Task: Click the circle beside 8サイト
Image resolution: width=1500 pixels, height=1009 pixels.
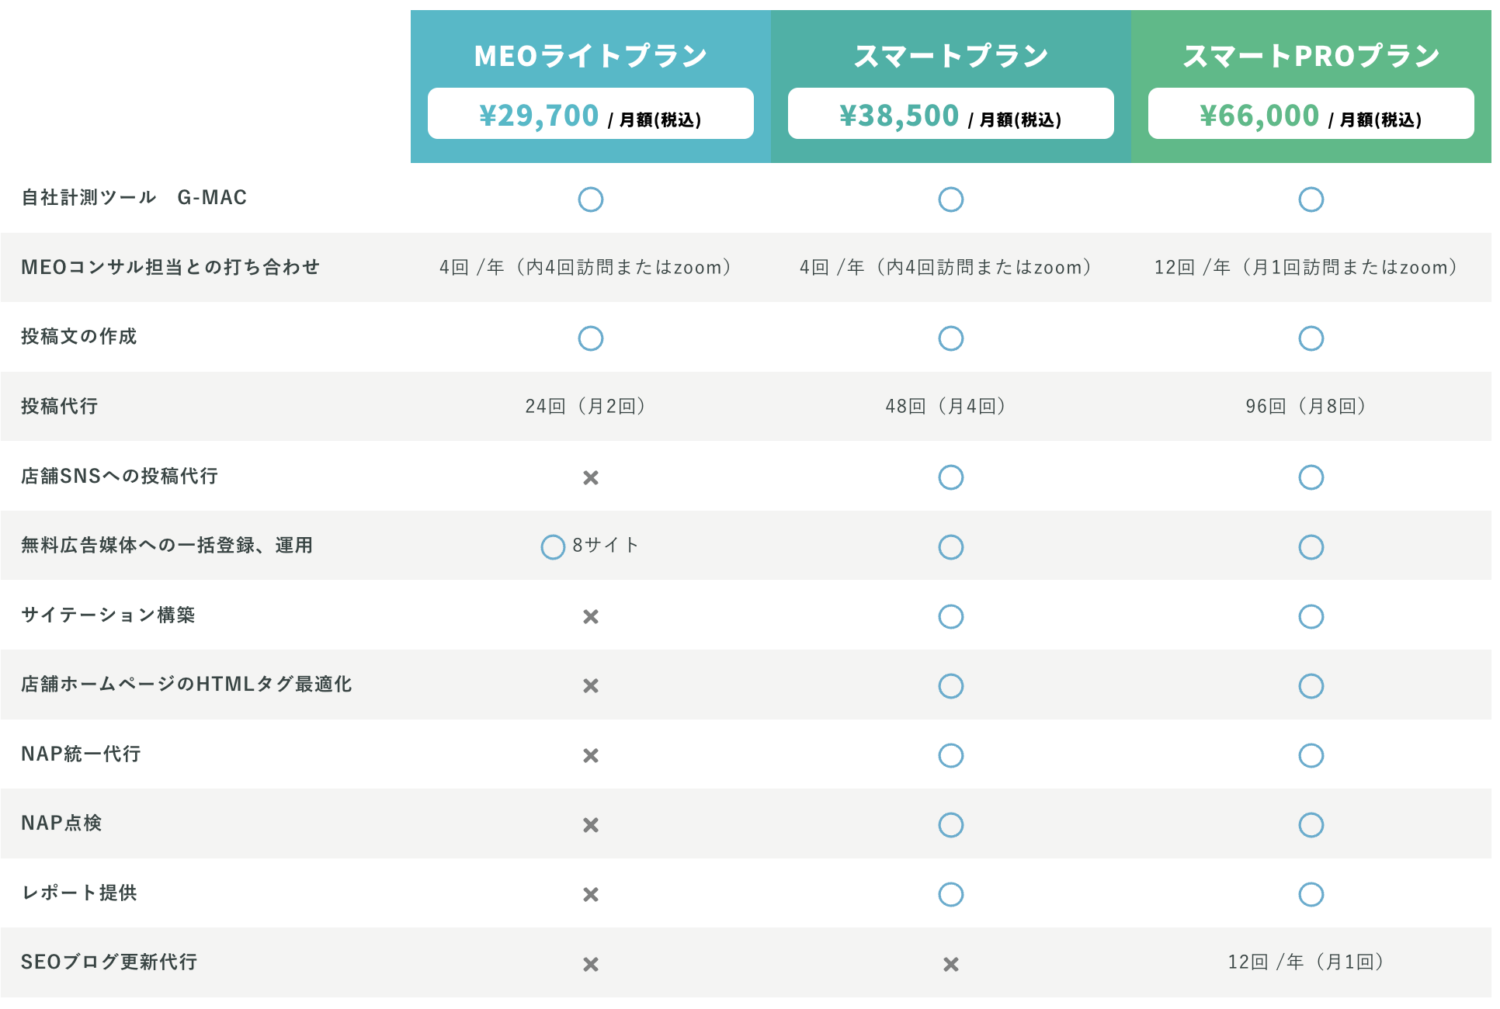Action: (553, 547)
